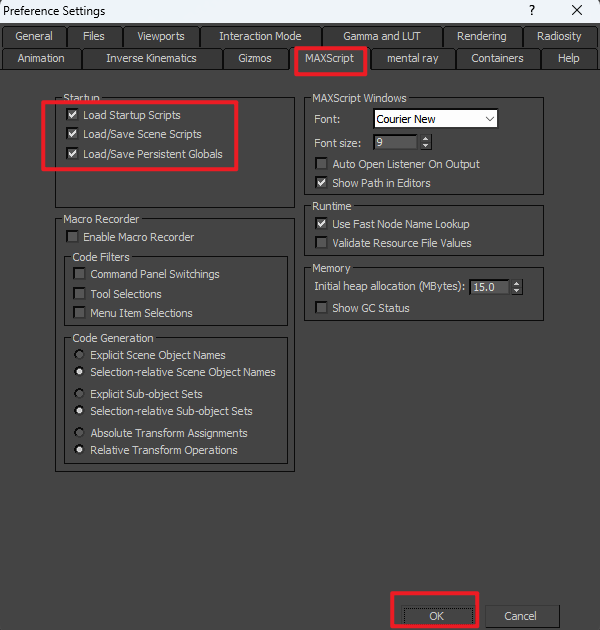This screenshot has width=600, height=630.
Task: Check Tool Selections code filter
Action: point(80,293)
